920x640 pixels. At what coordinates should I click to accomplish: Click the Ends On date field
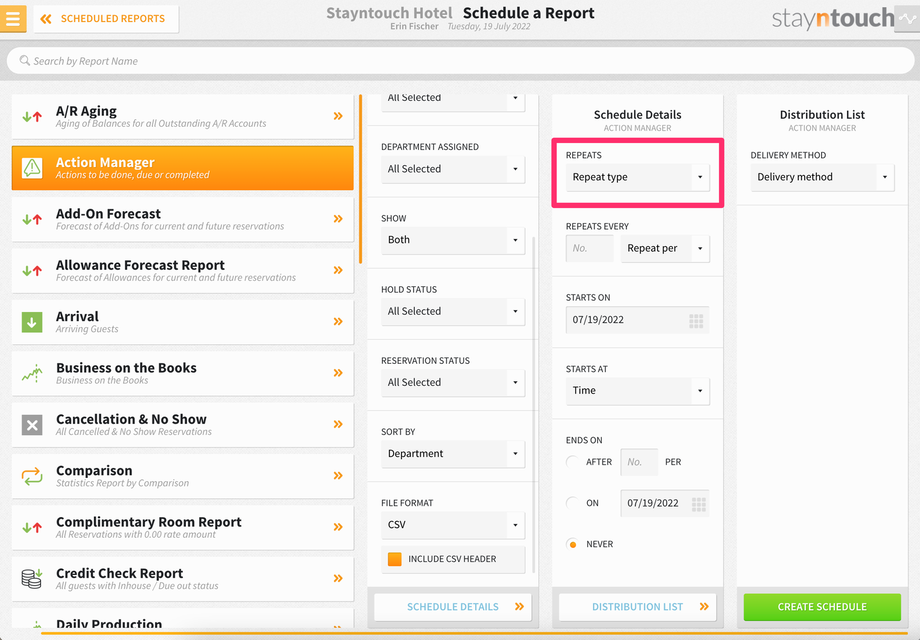(665, 503)
